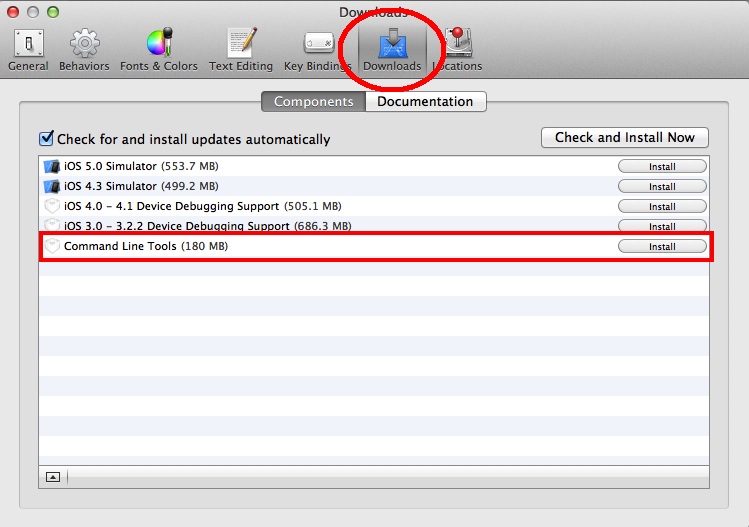Click the Command Line Tools package icon

52,246
